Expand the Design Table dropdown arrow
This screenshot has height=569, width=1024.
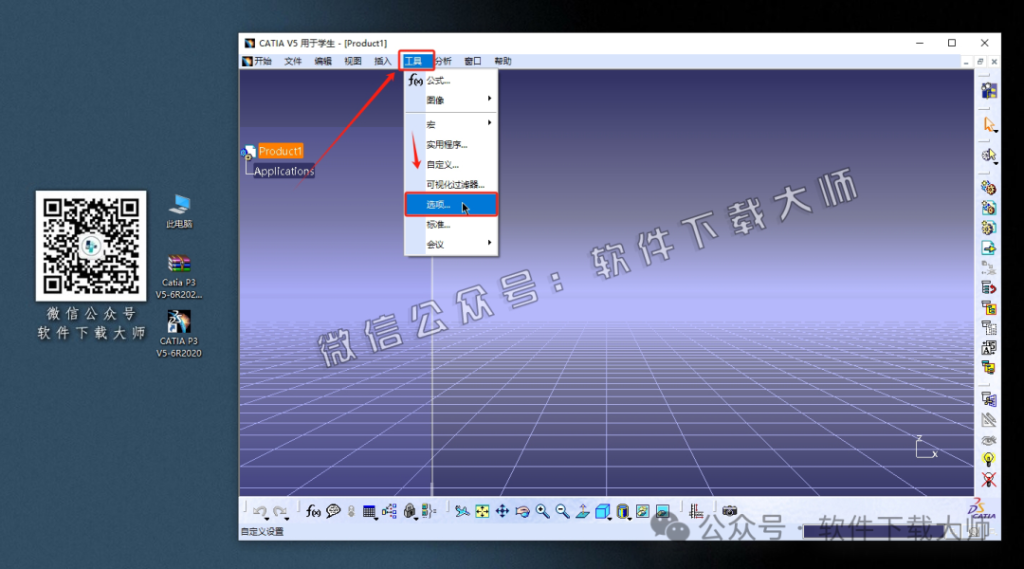coord(377,518)
